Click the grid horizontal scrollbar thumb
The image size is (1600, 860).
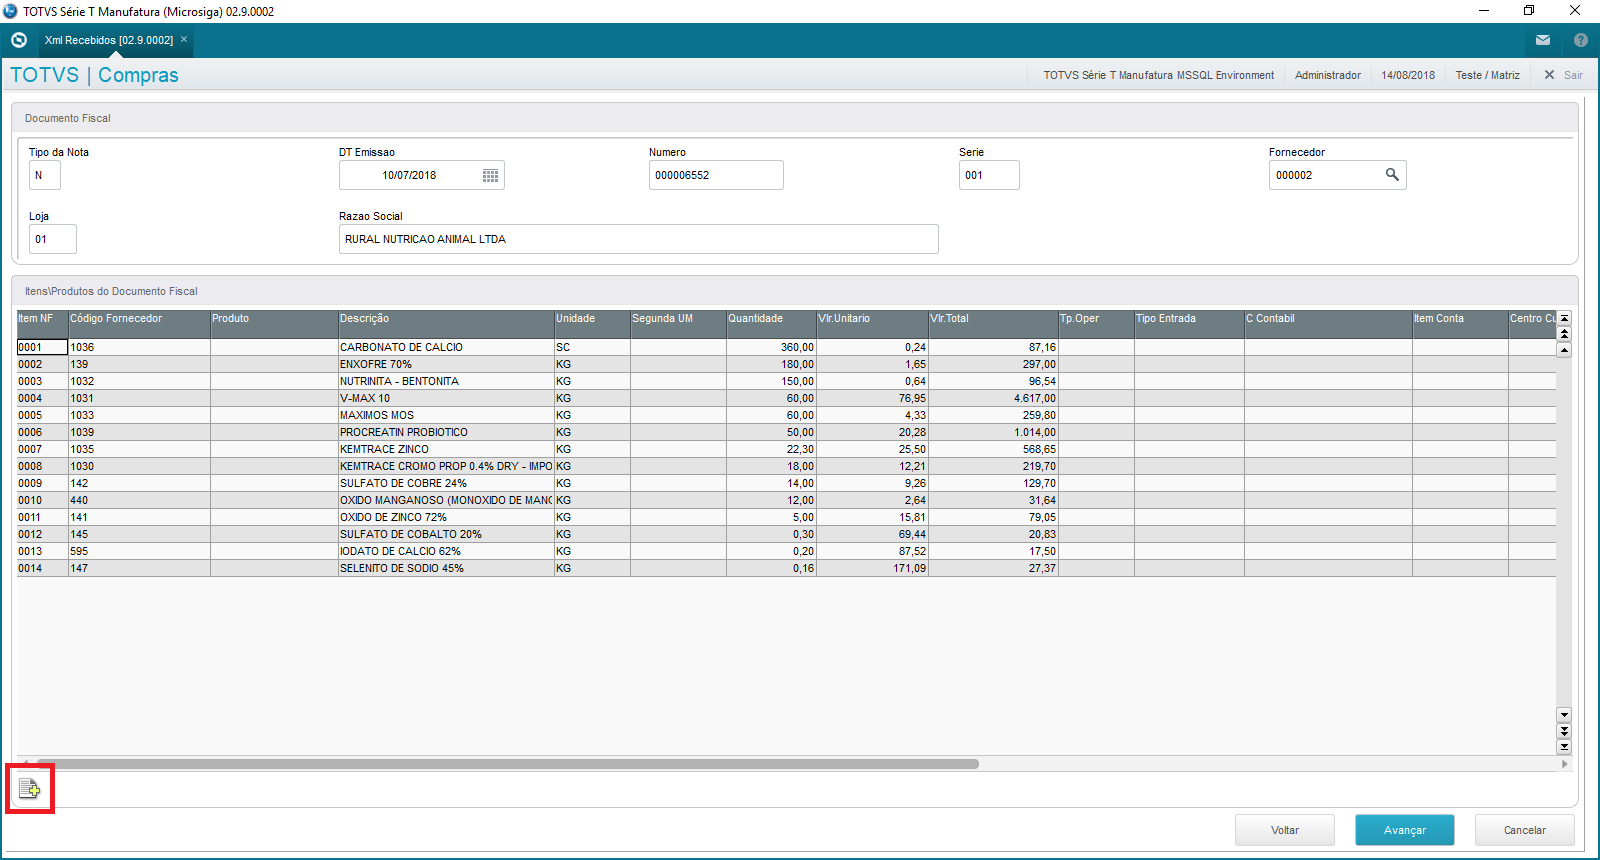pyautogui.click(x=508, y=764)
